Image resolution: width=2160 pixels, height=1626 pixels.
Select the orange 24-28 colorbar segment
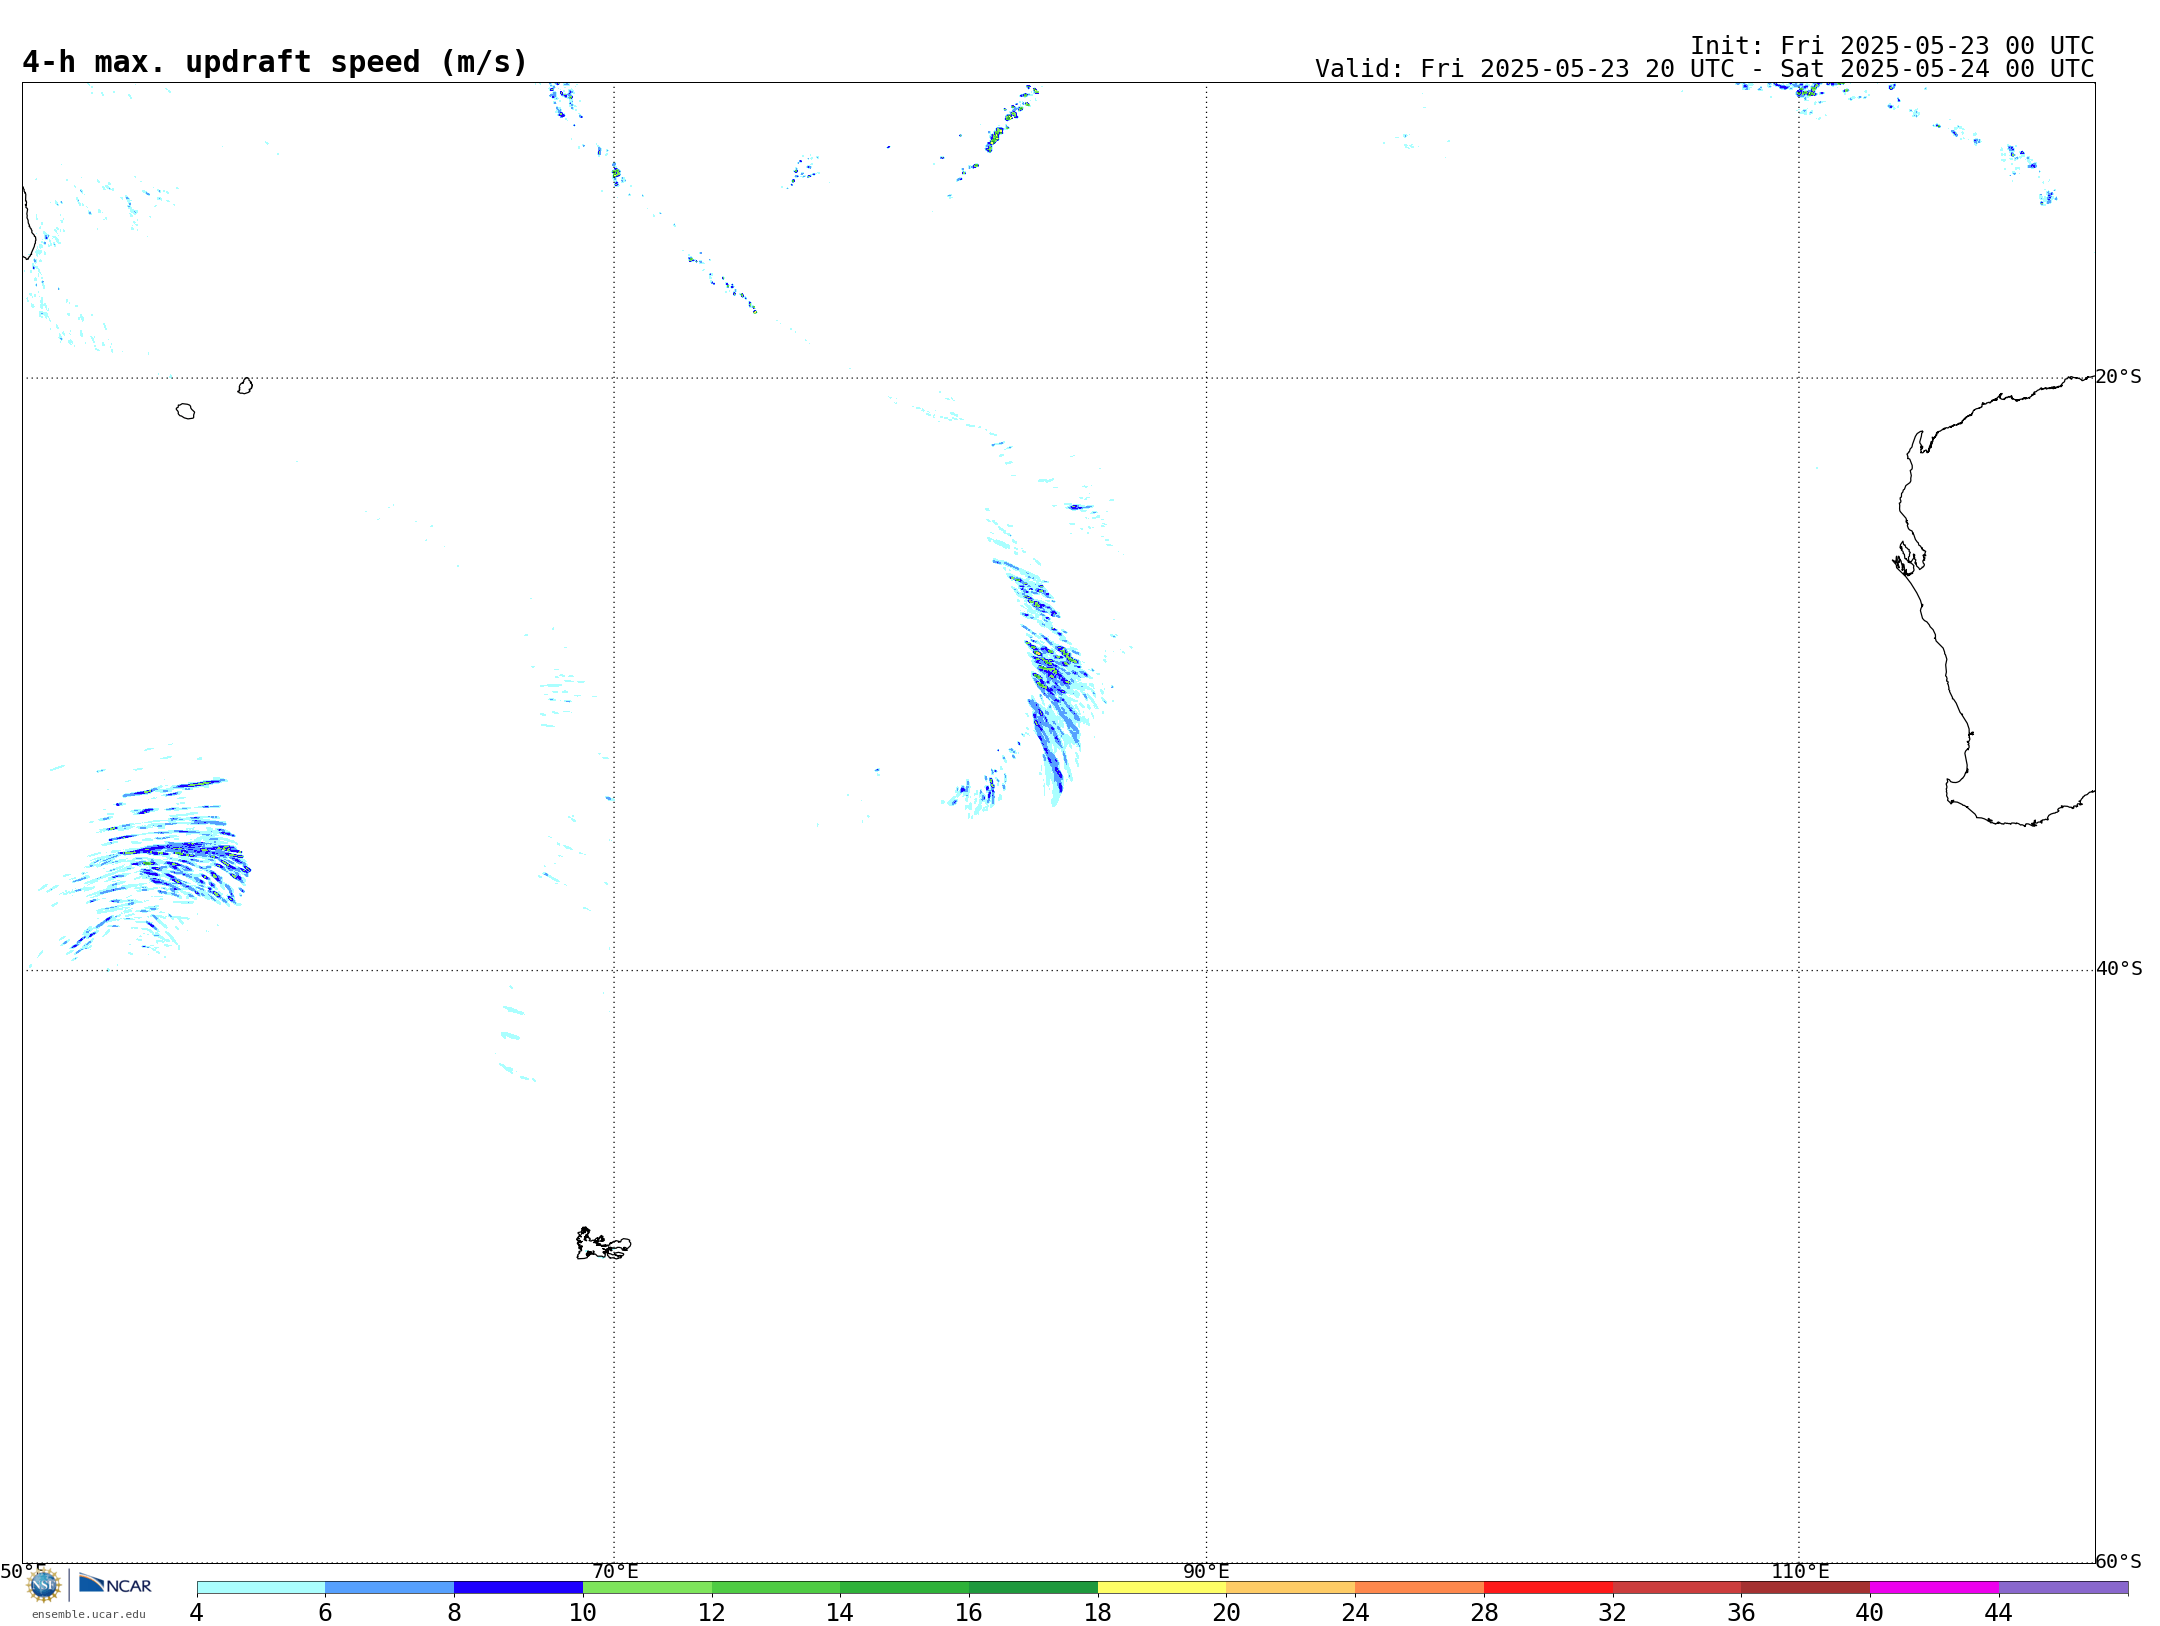pos(1420,1588)
